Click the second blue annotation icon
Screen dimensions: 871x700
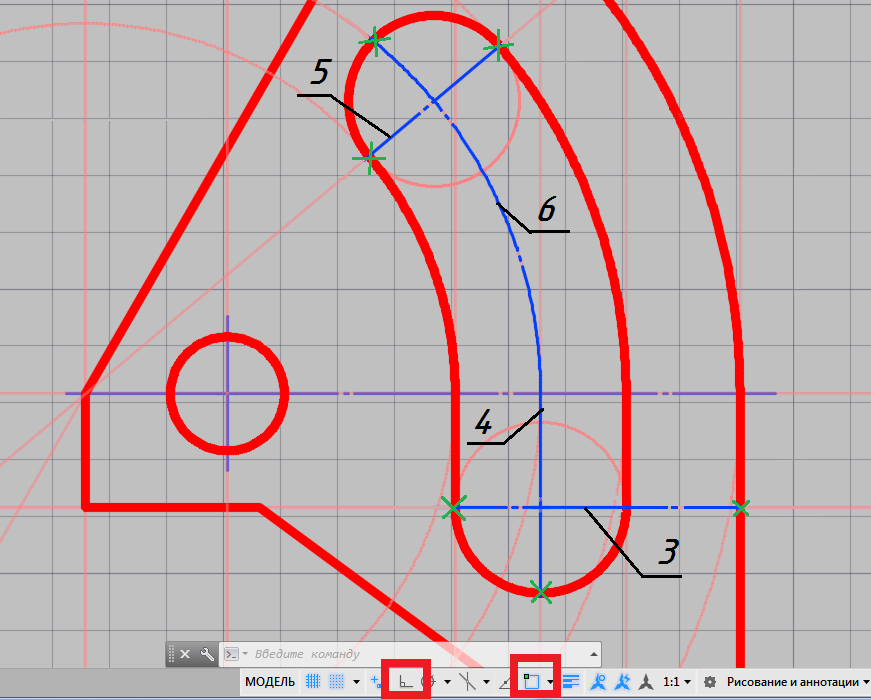623,682
